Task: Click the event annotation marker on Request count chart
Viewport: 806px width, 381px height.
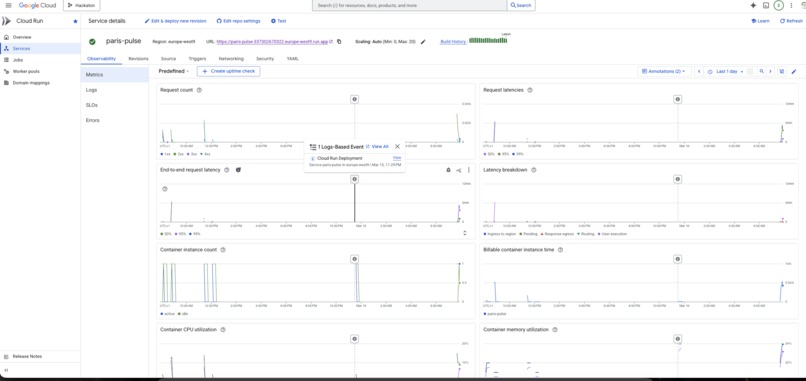Action: pos(354,99)
